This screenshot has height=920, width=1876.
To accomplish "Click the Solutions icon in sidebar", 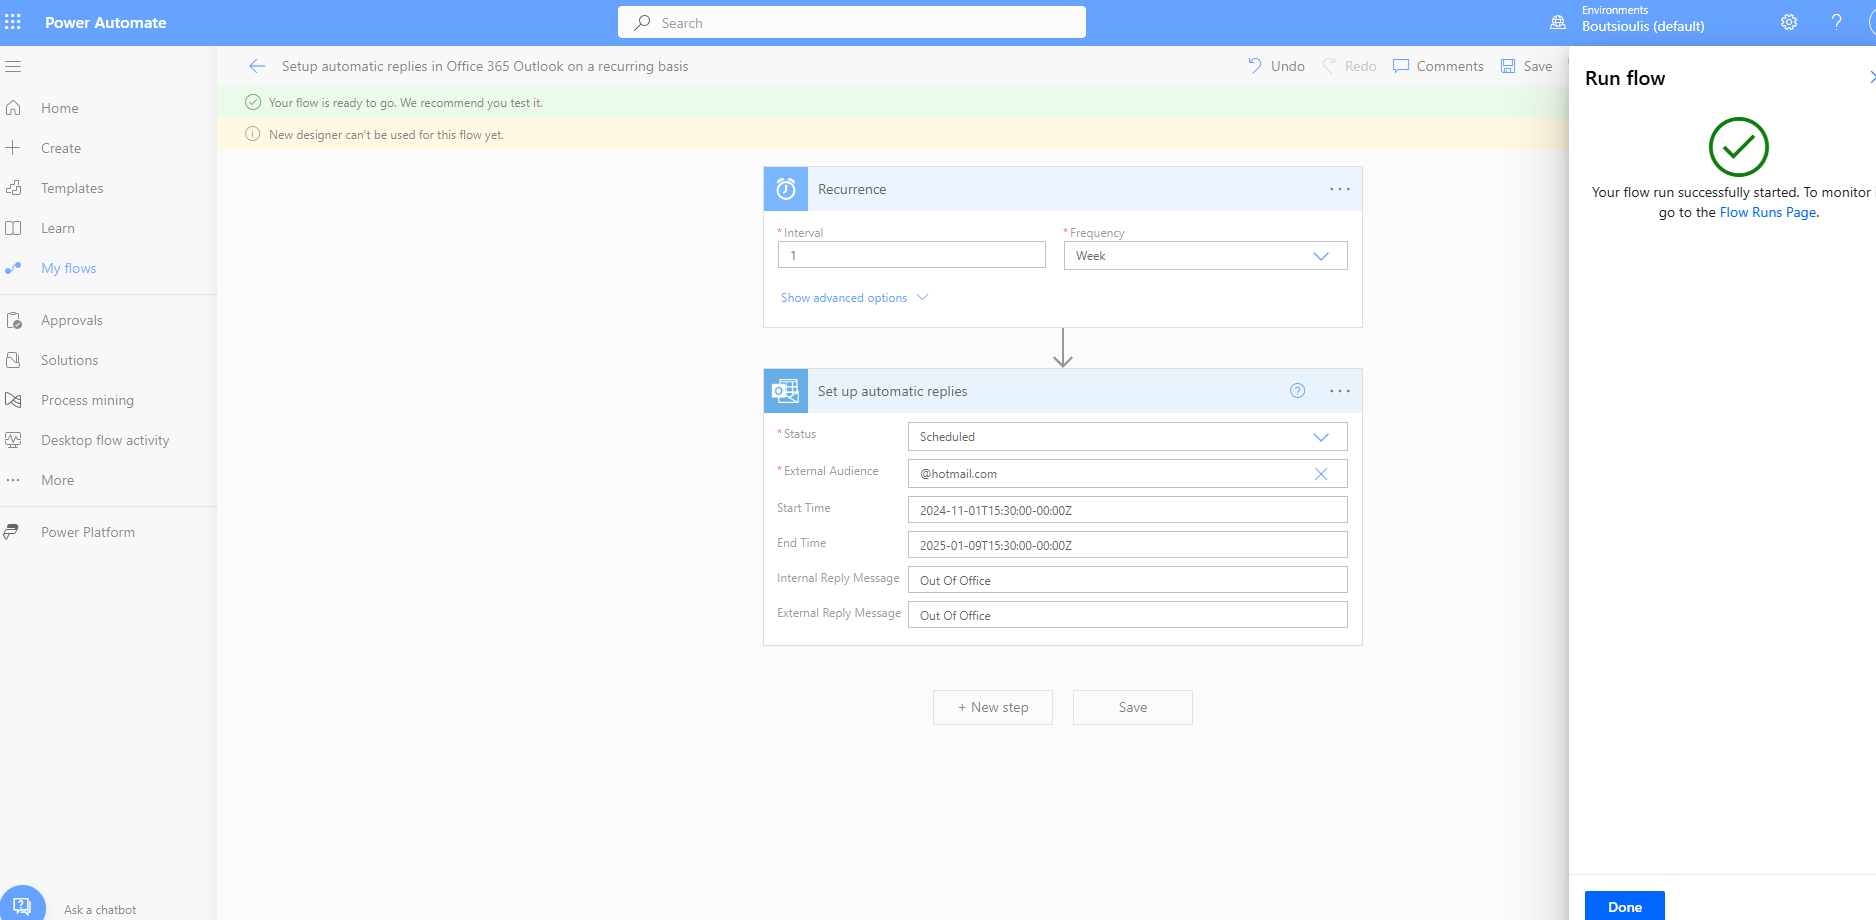I will 13,360.
